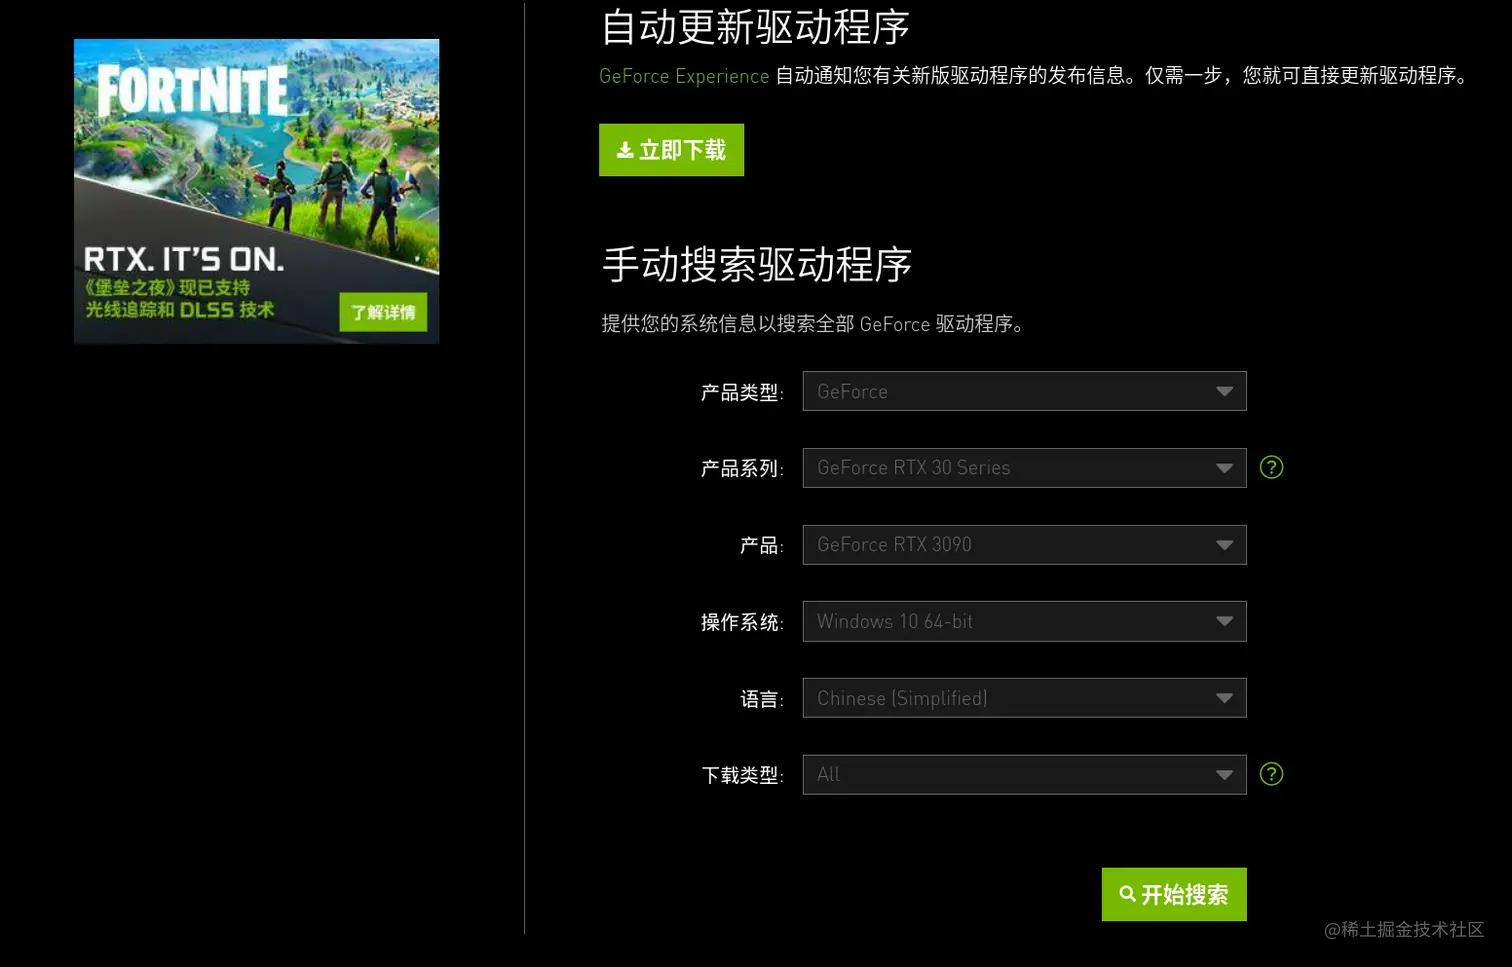The width and height of the screenshot is (1512, 967).
Task: Click the 立即下载 download button
Action: [x=671, y=150]
